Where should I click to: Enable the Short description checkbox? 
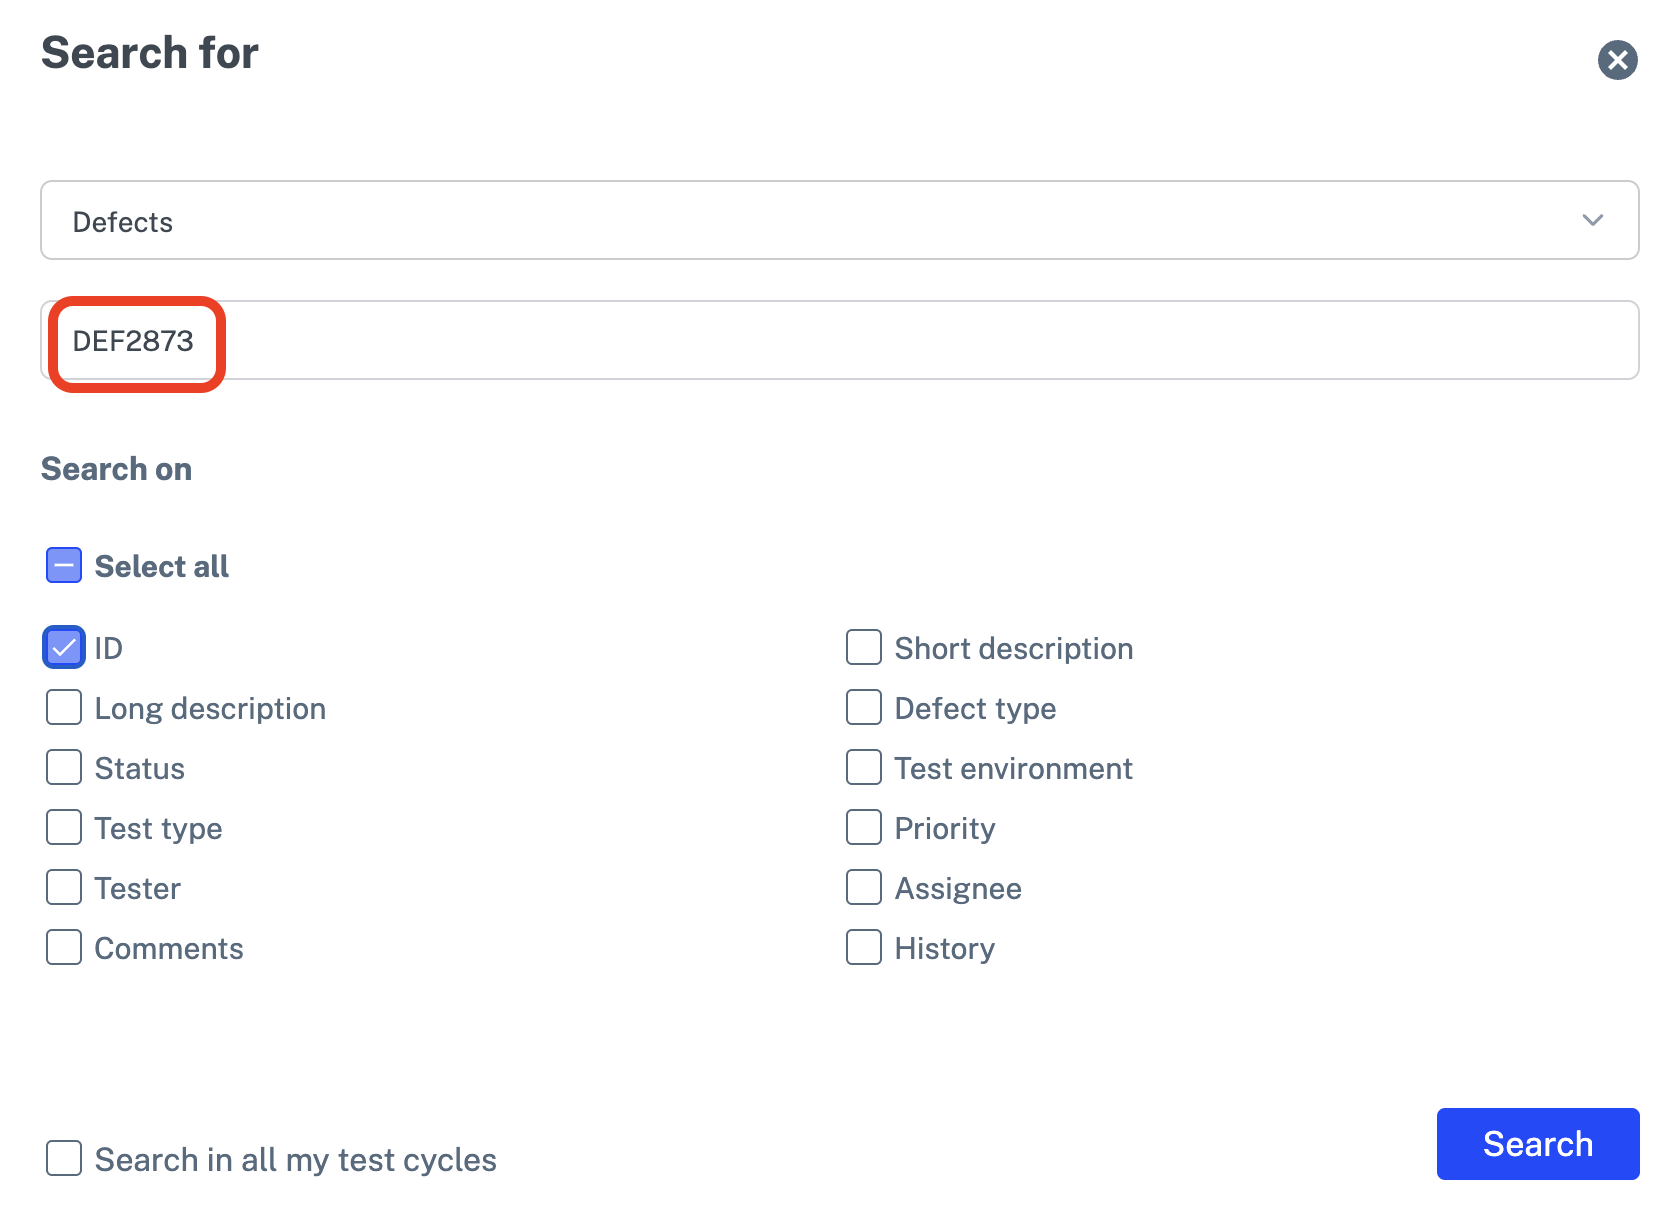(x=864, y=648)
